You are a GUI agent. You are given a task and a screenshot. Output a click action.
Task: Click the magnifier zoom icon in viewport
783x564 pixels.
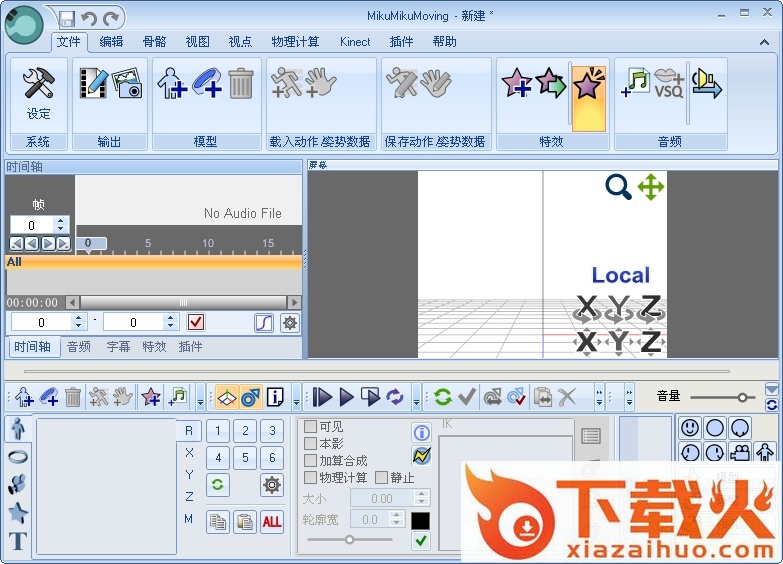619,187
